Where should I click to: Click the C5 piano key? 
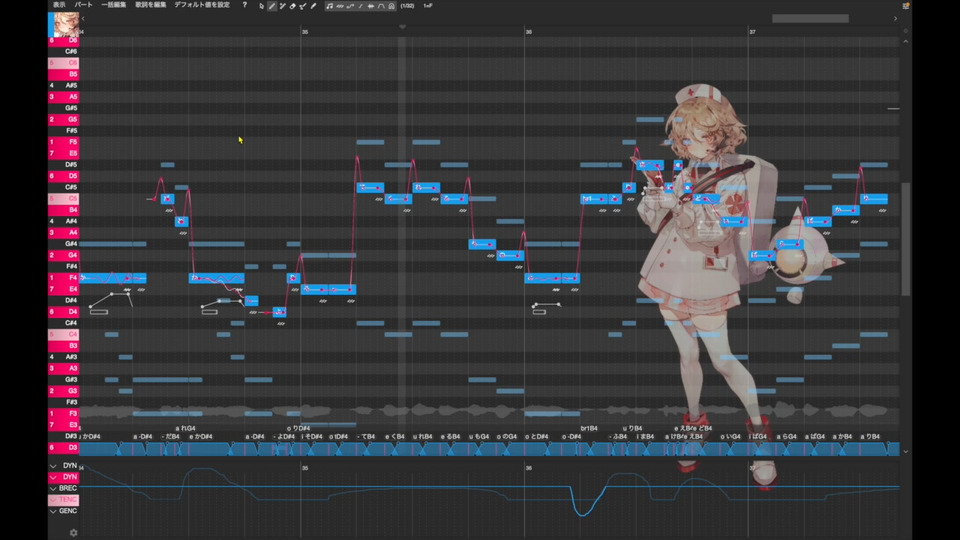point(64,198)
